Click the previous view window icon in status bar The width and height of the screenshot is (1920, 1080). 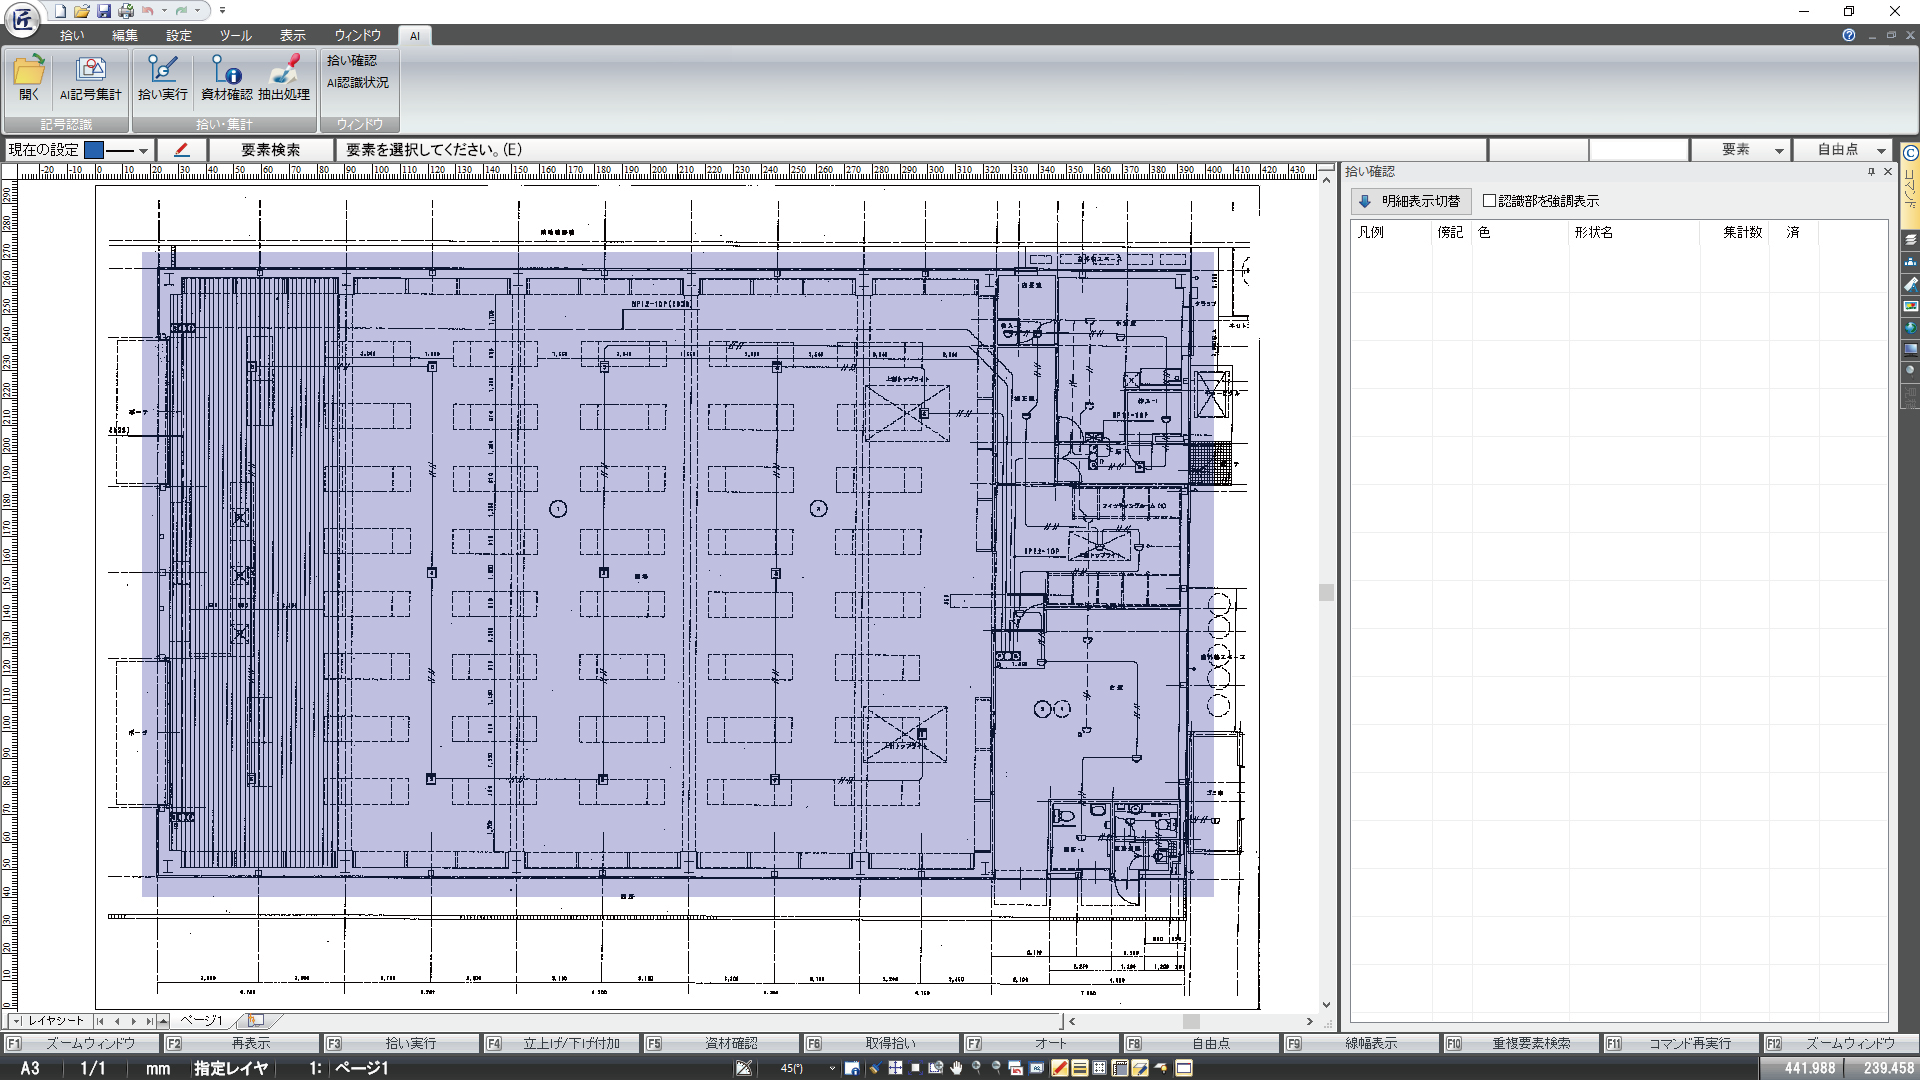pyautogui.click(x=1015, y=1068)
